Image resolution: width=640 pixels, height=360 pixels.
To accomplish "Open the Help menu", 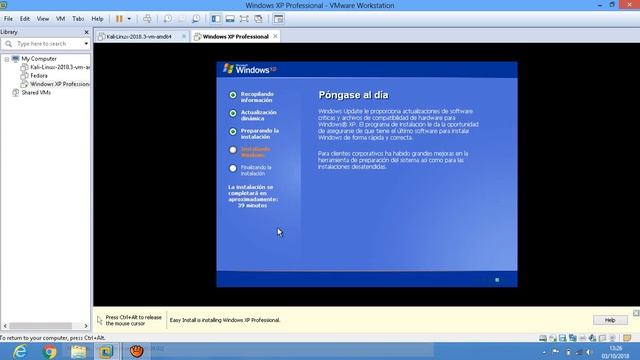I will 97,19.
